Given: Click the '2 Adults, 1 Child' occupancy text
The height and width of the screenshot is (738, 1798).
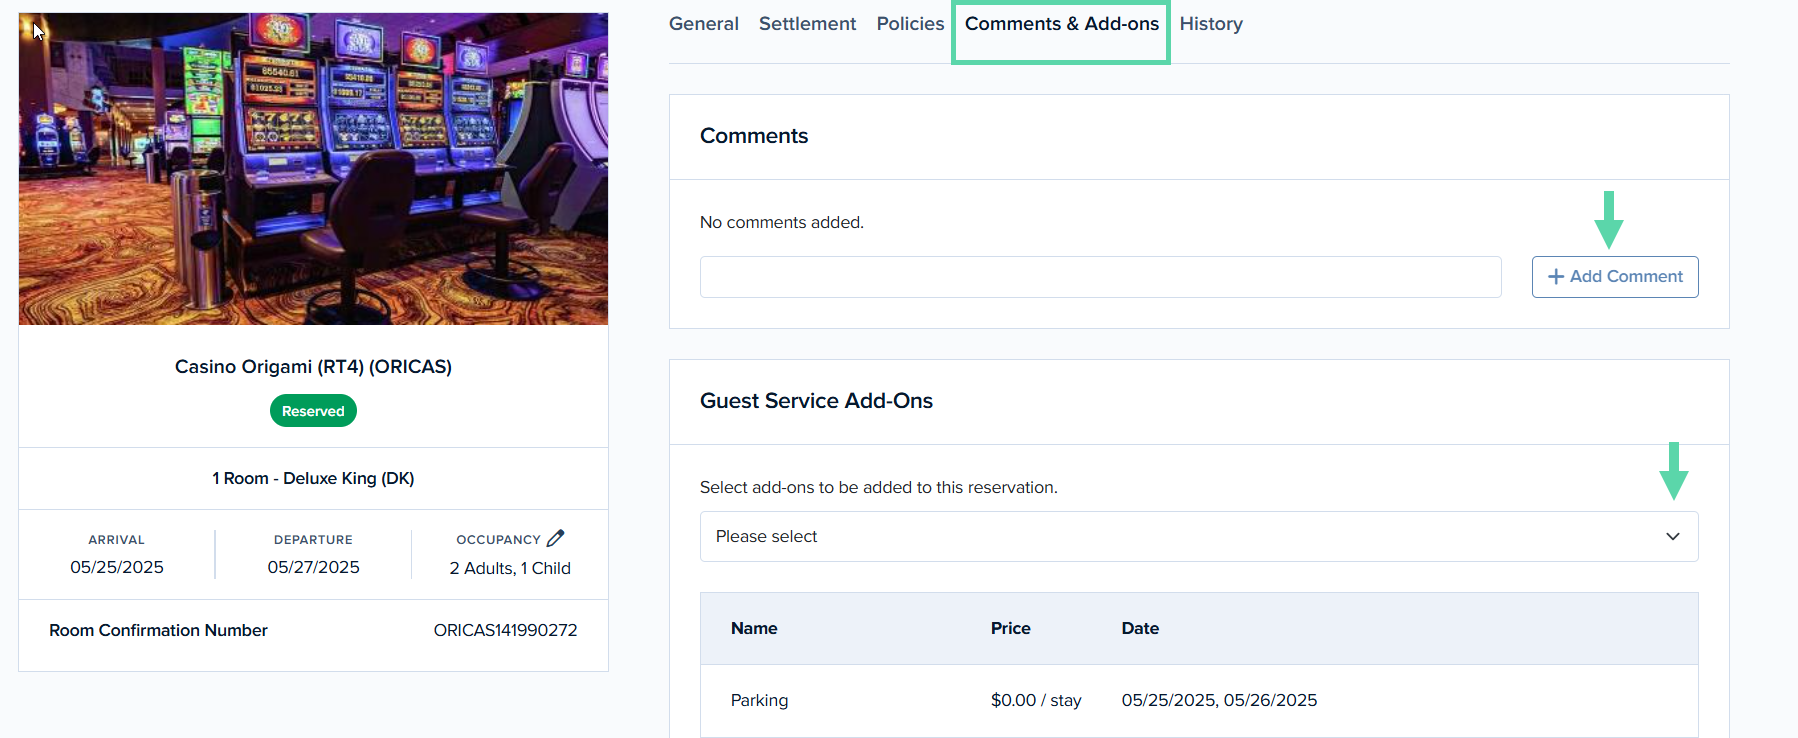Looking at the screenshot, I should click(x=510, y=569).
